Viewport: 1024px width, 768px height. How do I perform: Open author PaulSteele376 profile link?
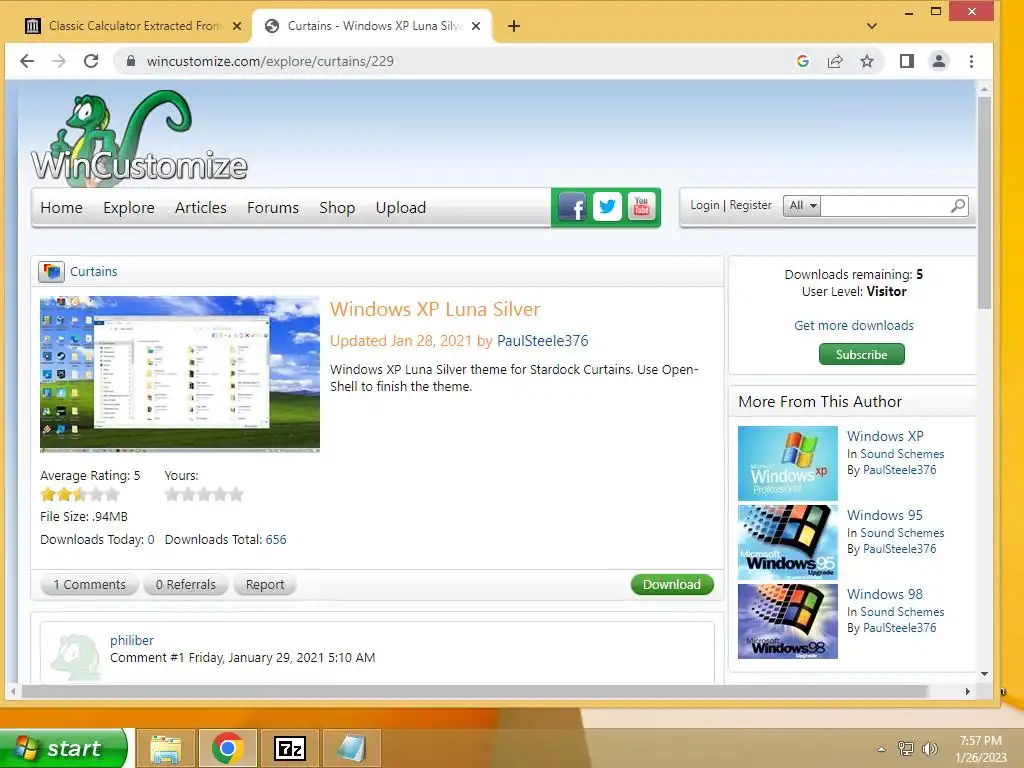point(542,341)
